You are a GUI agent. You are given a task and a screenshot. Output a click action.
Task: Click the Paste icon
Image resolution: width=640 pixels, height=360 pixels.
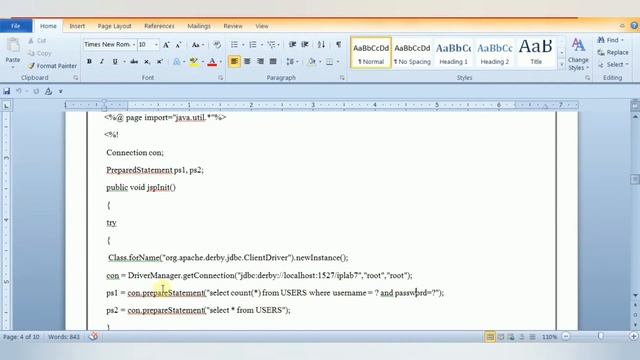click(x=13, y=45)
